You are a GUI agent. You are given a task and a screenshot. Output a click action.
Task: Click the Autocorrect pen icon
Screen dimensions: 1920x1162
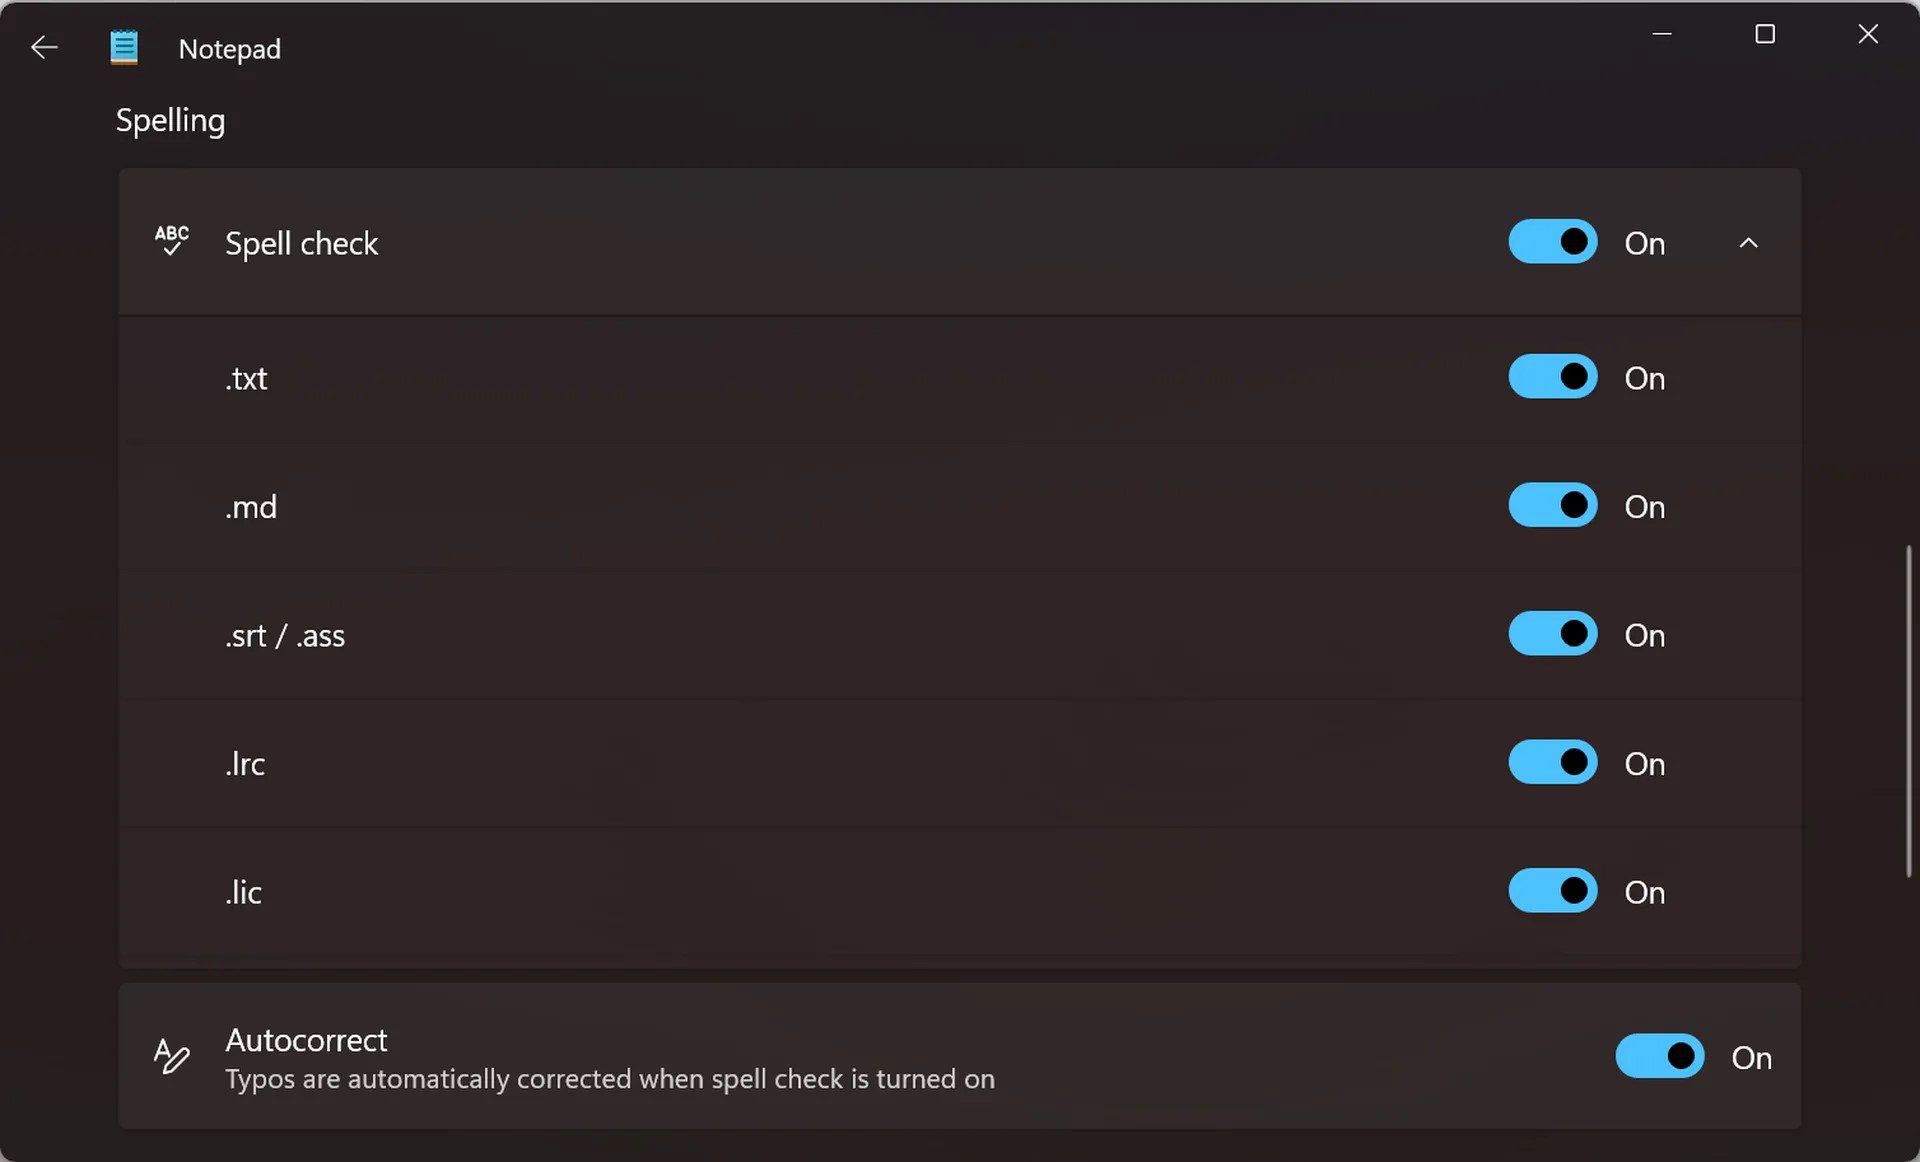(x=169, y=1056)
